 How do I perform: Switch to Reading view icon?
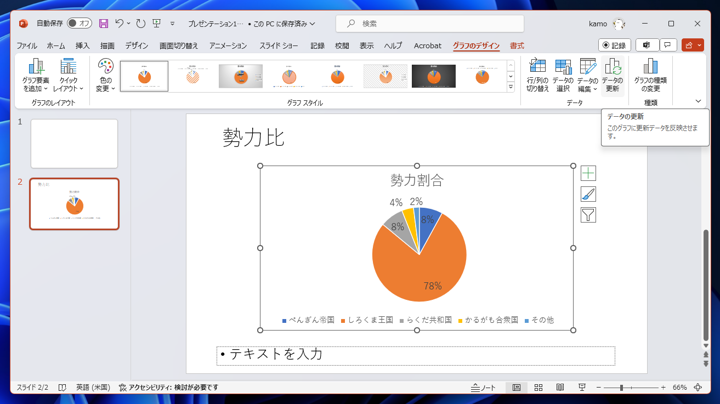tap(560, 387)
